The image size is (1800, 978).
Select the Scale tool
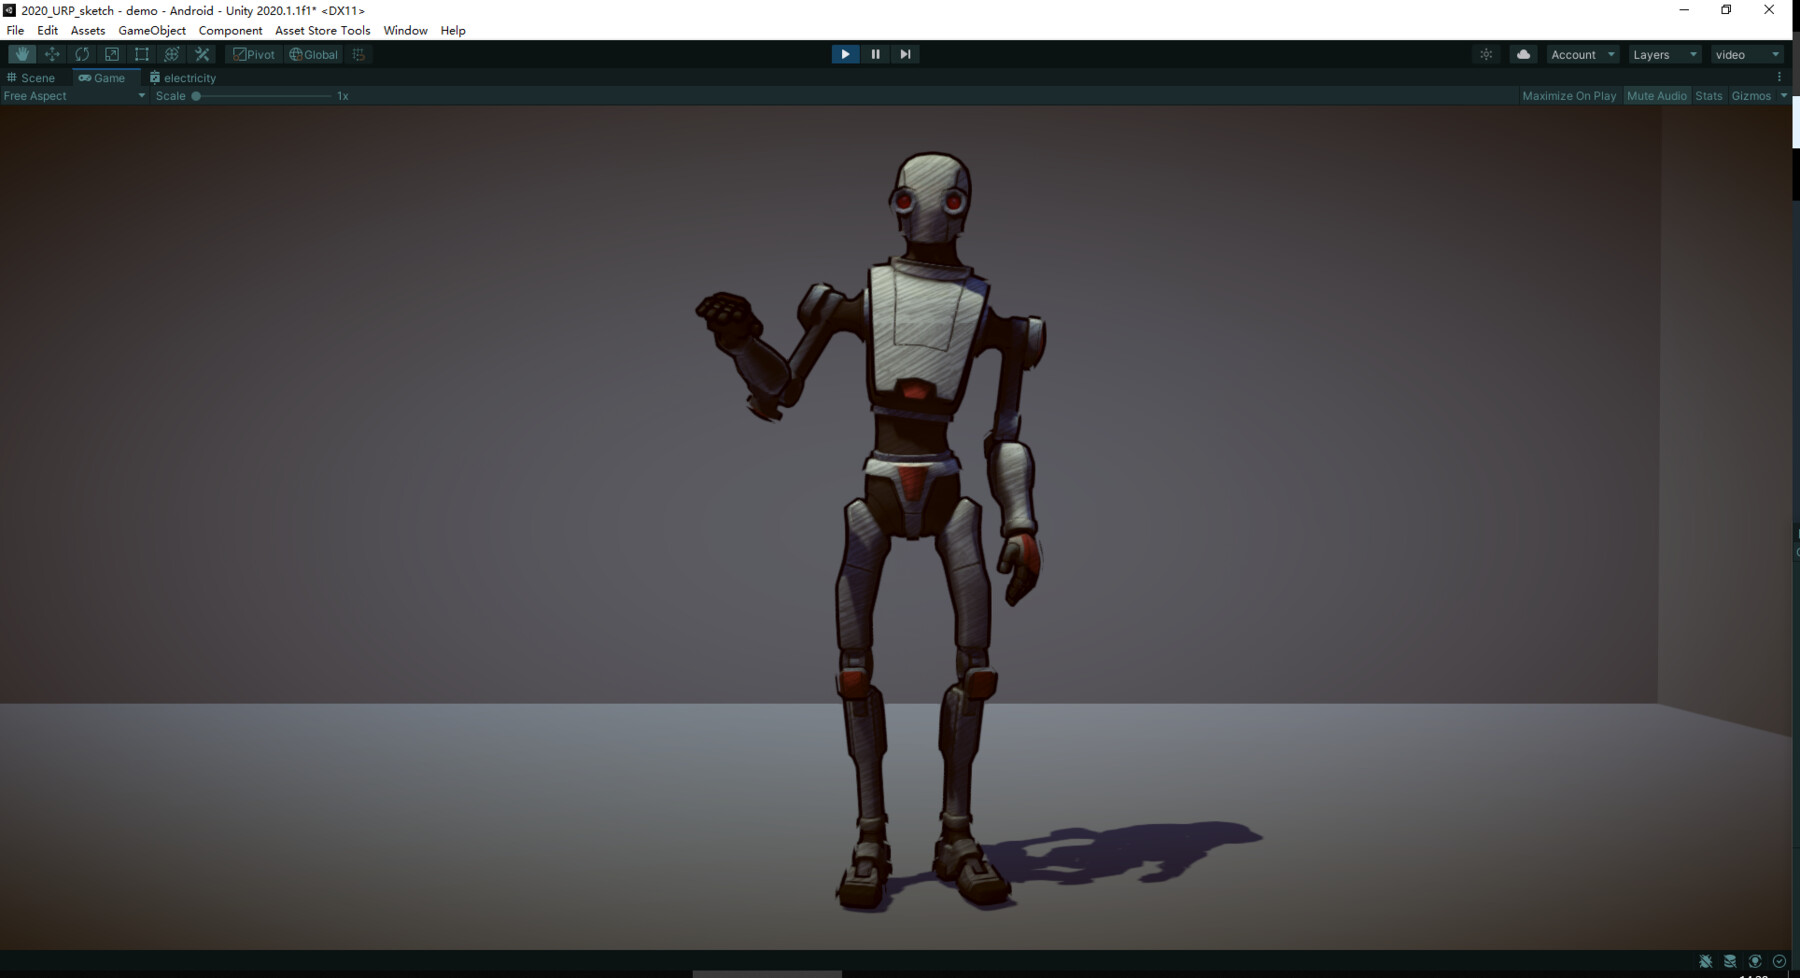point(111,54)
